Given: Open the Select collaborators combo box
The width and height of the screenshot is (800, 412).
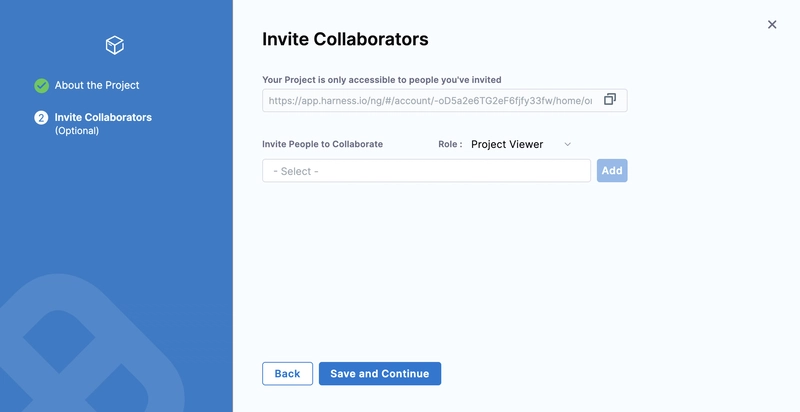Looking at the screenshot, I should point(427,171).
